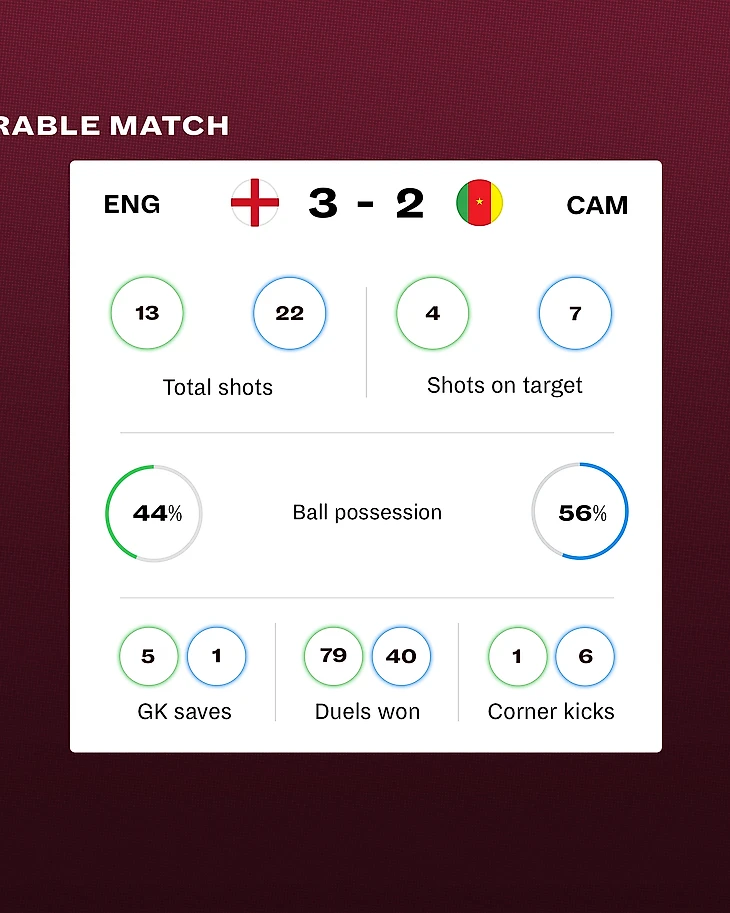Click England's 44% possession ring
Image resolution: width=730 pixels, height=913 pixels.
pyautogui.click(x=154, y=513)
